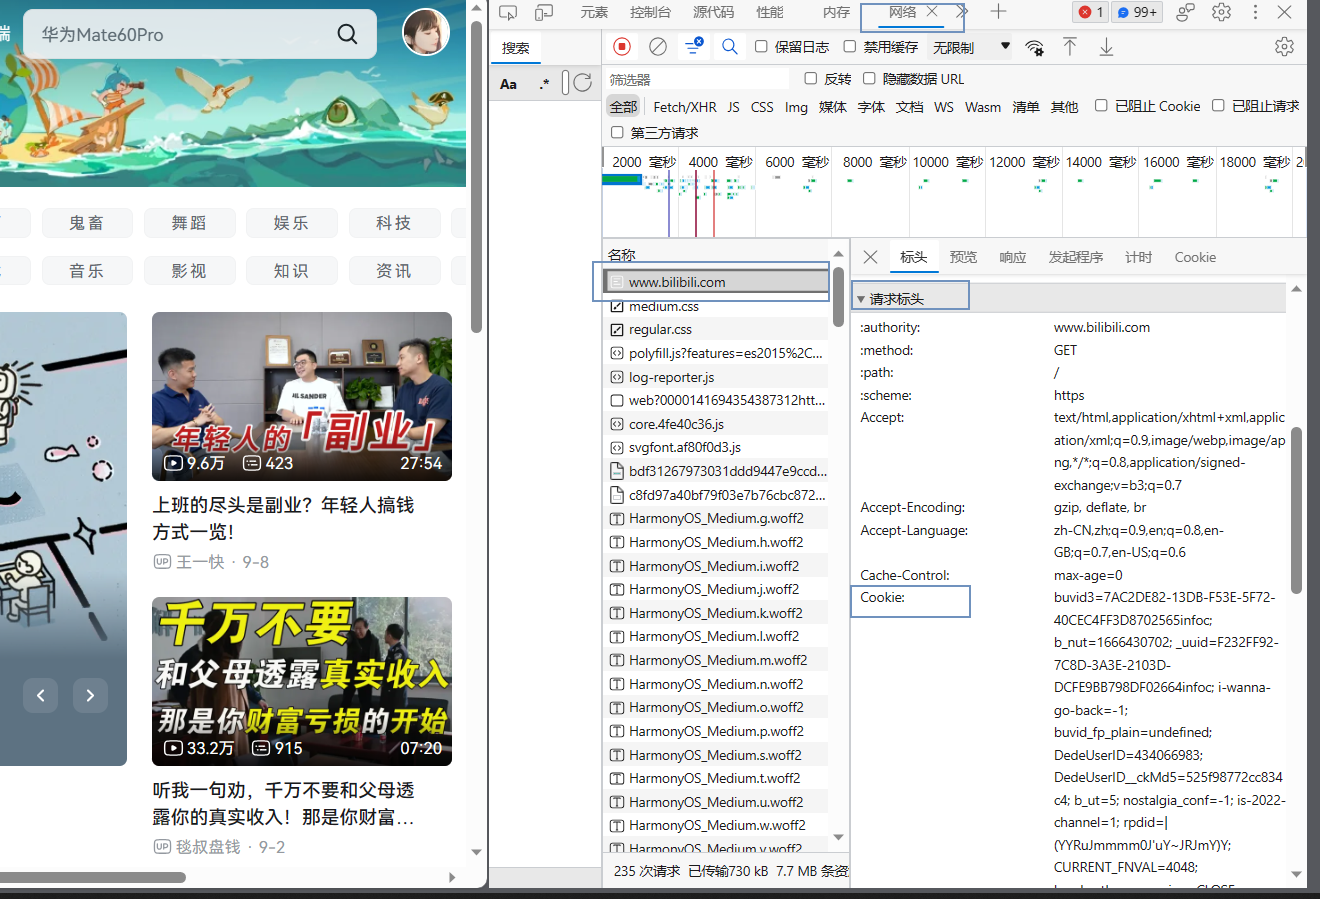The width and height of the screenshot is (1320, 899).
Task: Check the 反转 checkbox
Action: pyautogui.click(x=811, y=78)
